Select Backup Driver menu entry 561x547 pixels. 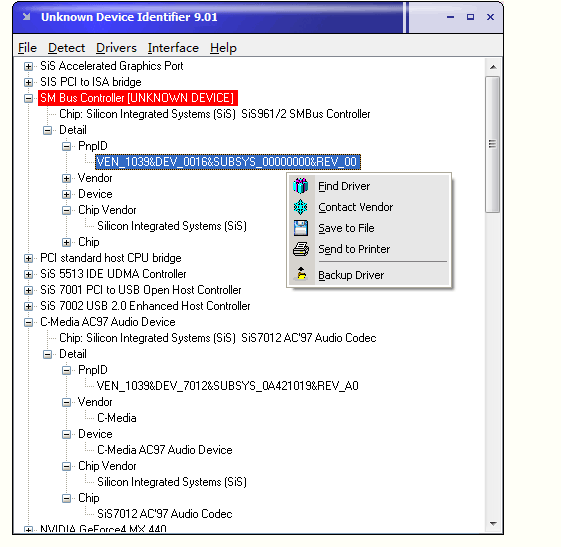coord(369,275)
